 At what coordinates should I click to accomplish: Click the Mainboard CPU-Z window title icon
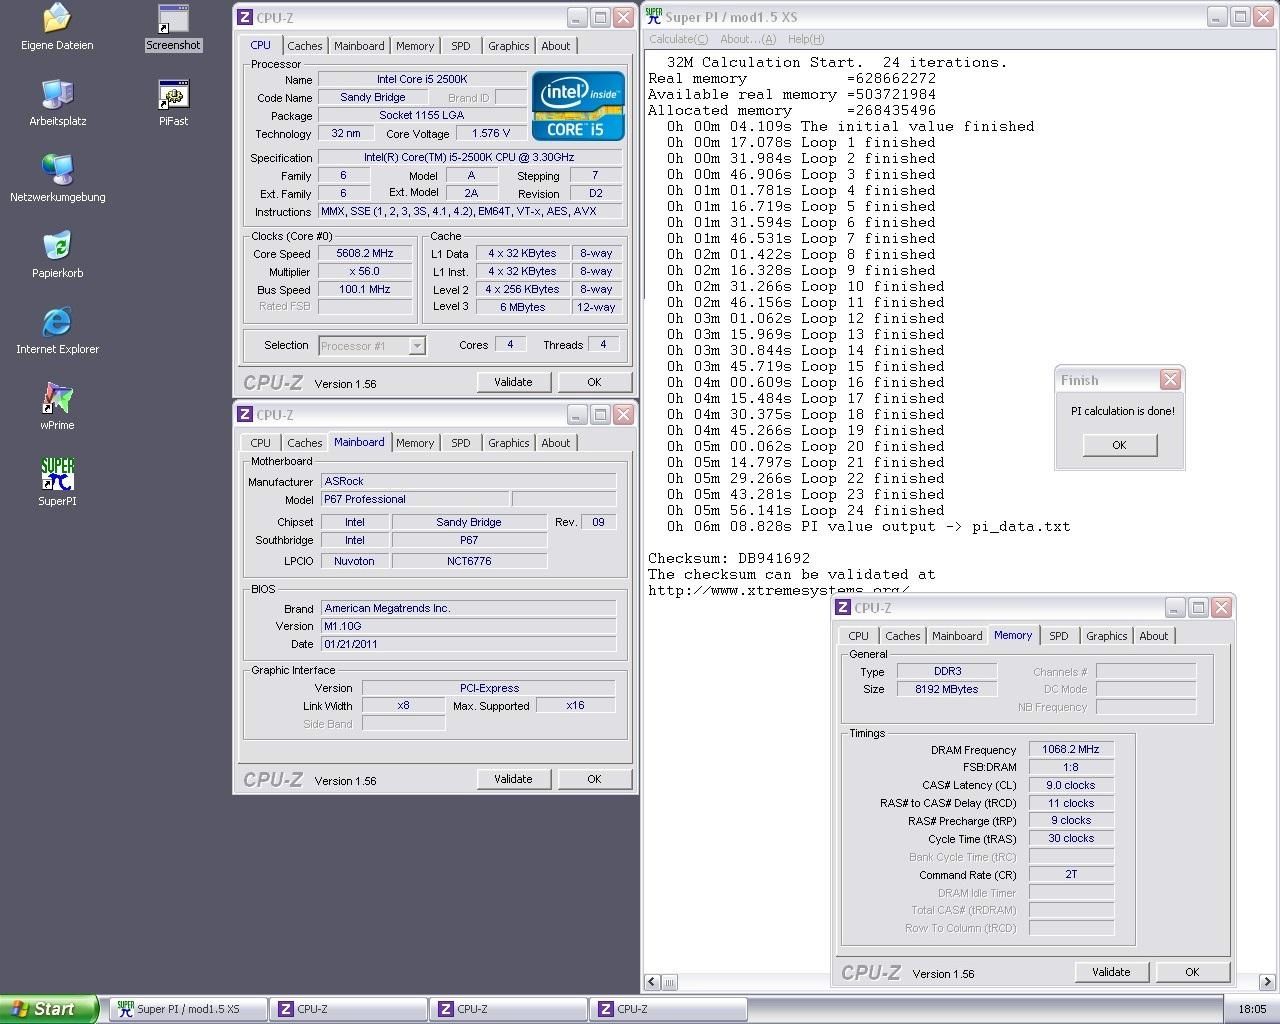pos(245,414)
